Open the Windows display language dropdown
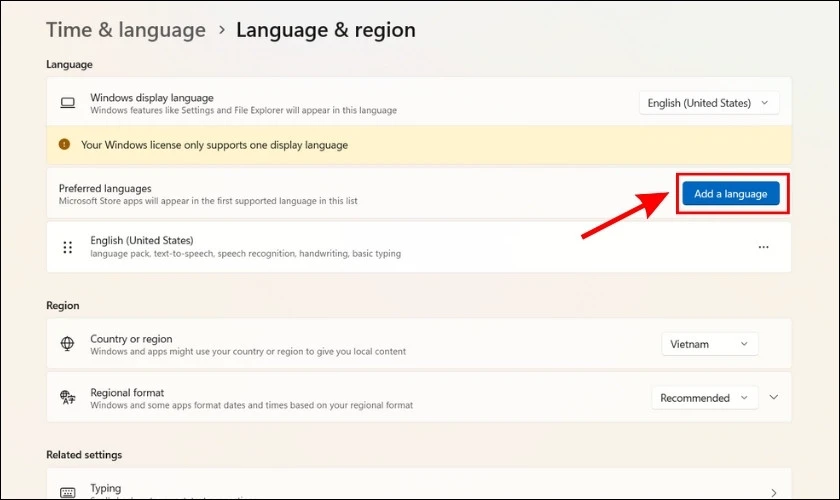Screen dimensions: 840x500 tap(709, 103)
